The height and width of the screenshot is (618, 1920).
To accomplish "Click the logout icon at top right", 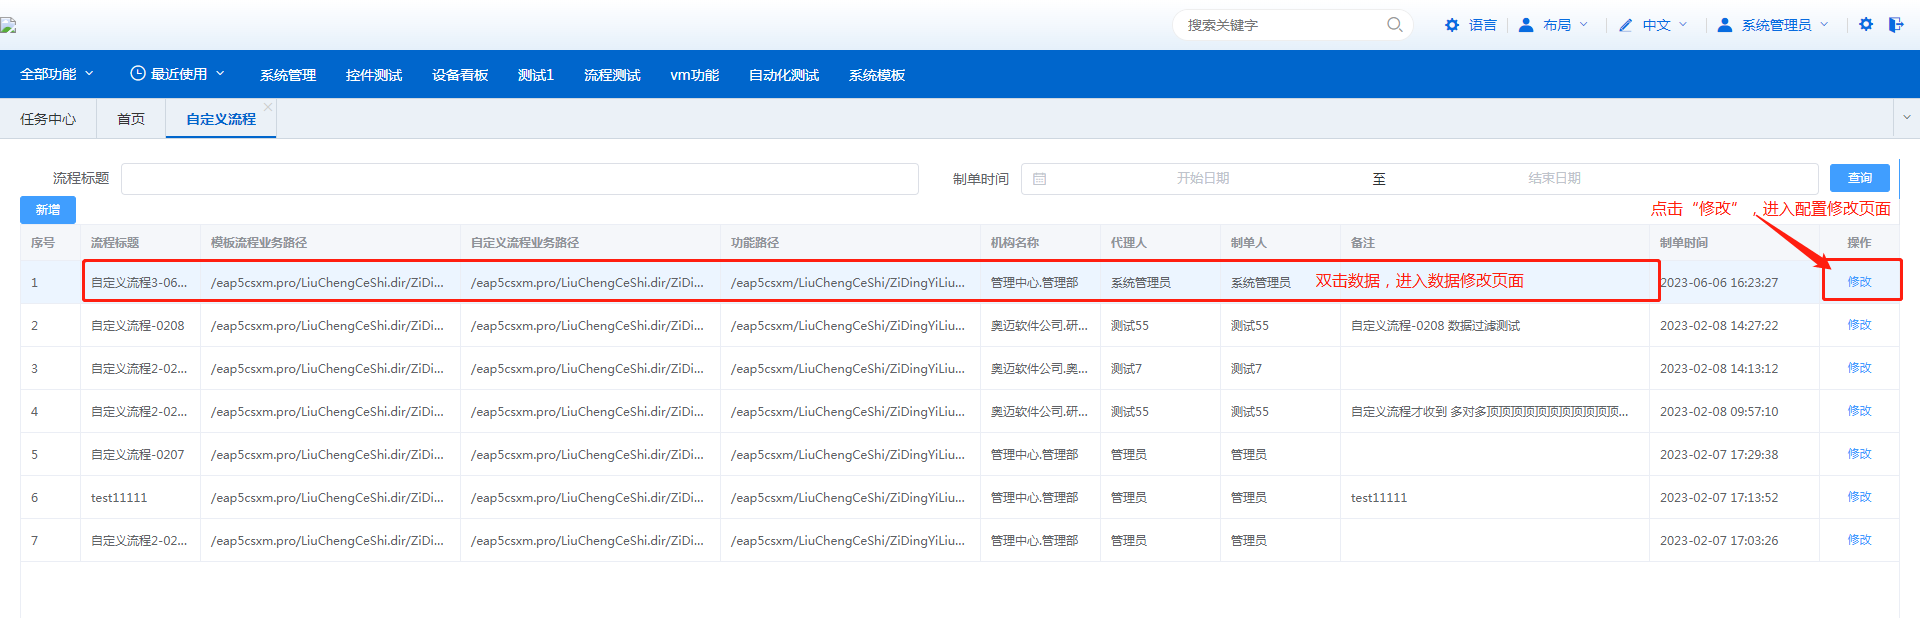I will [x=1896, y=25].
